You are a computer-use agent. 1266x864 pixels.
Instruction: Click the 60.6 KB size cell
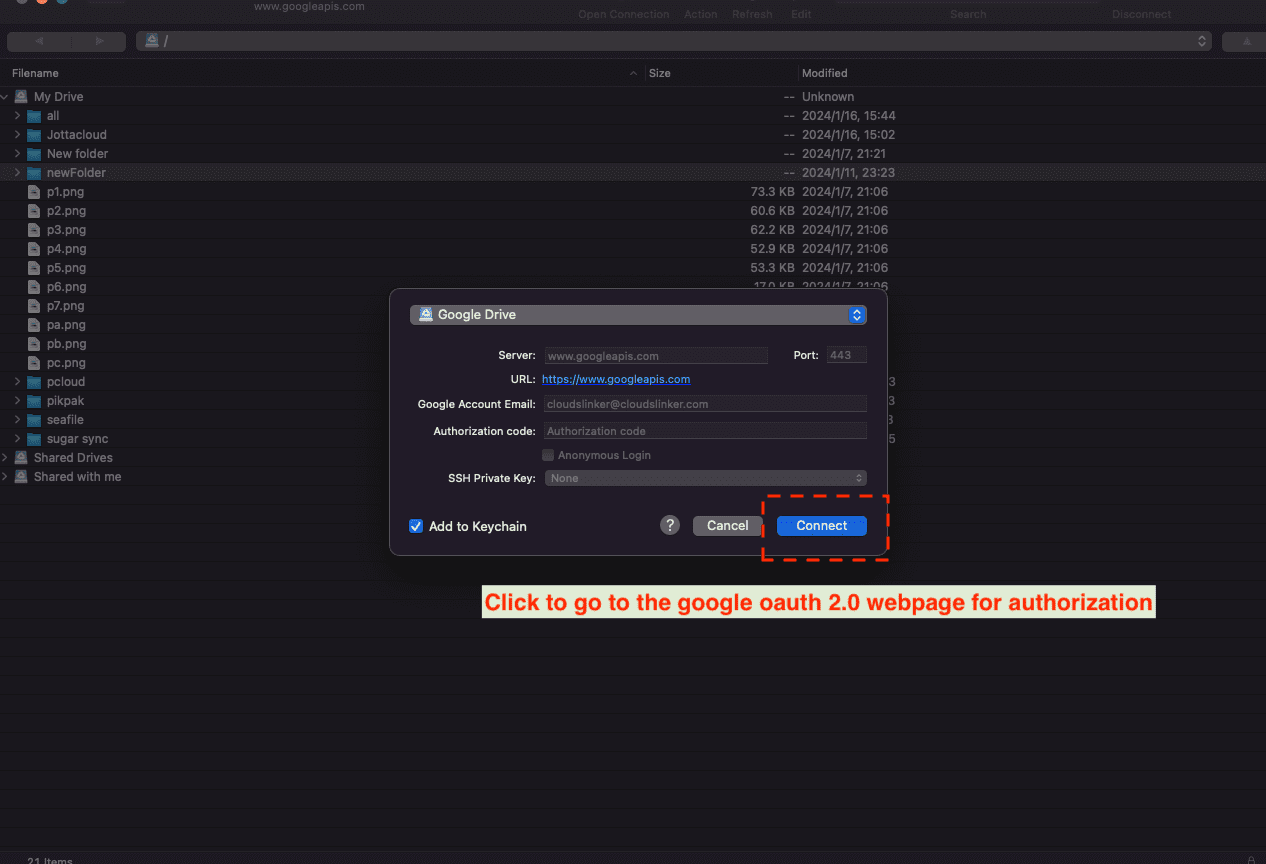[x=772, y=211]
